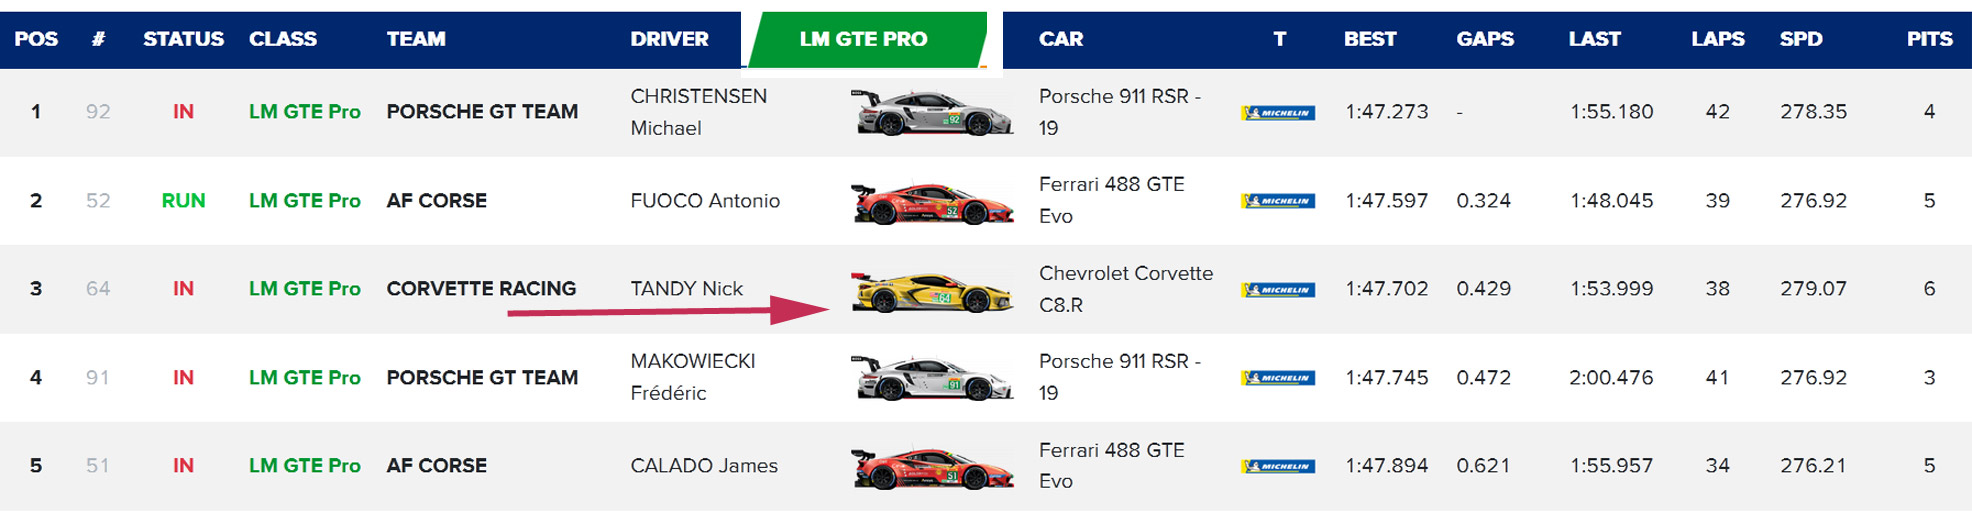This screenshot has height=524, width=1972.
Task: Click Michelin tyre logo in Makowiecki row
Action: point(1278,378)
